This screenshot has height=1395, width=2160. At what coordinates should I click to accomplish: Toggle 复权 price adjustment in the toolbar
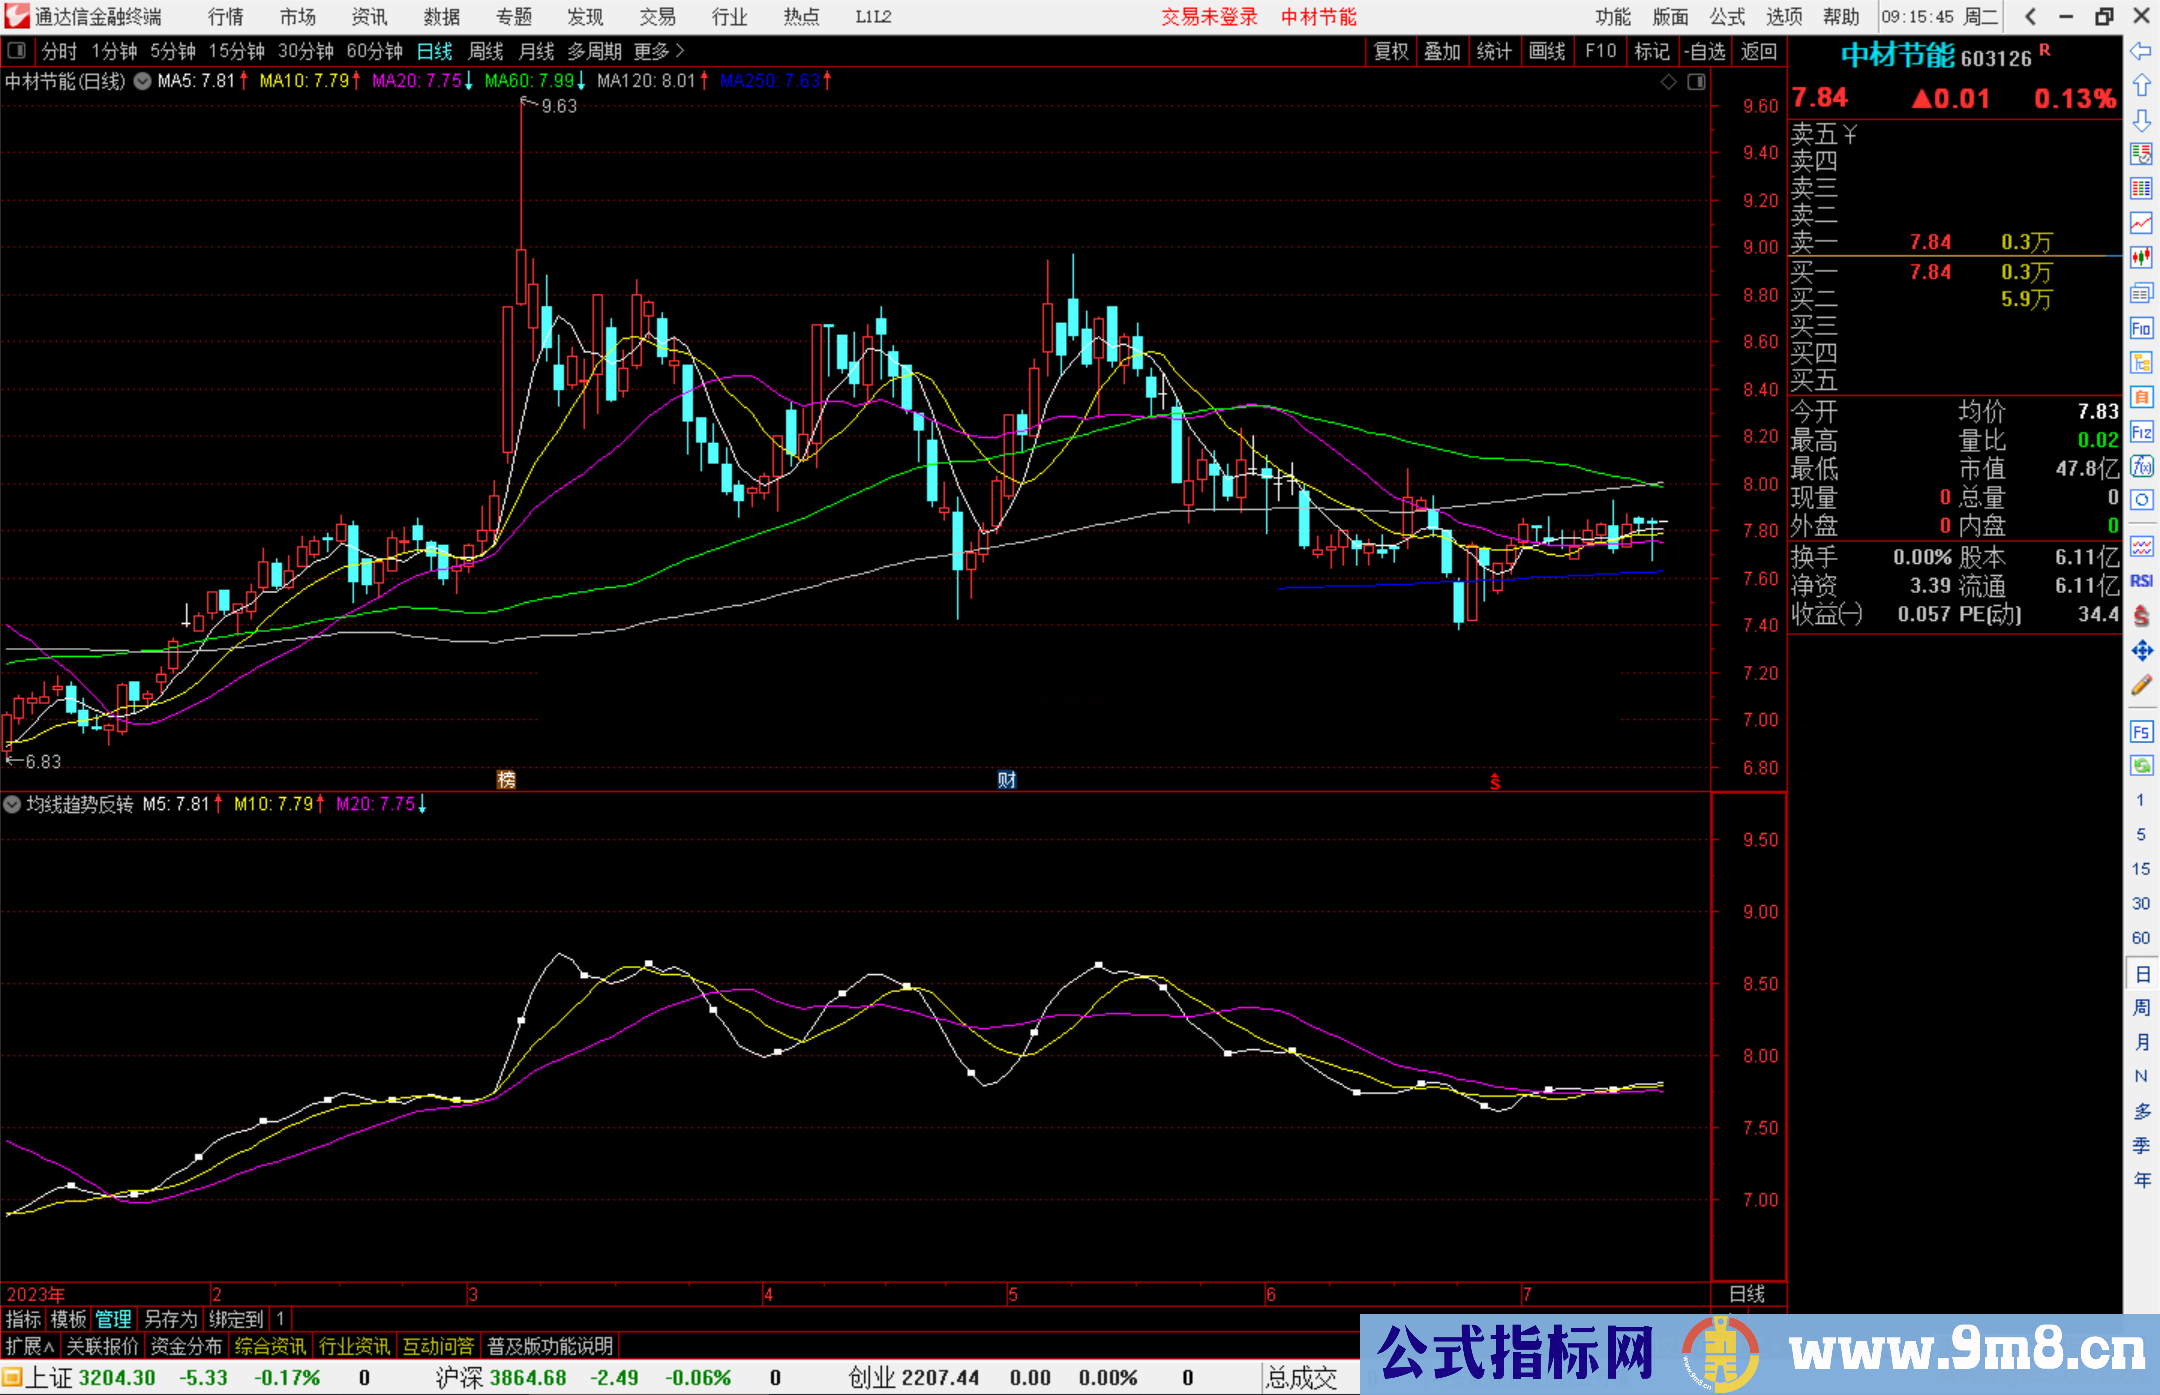tap(1391, 51)
